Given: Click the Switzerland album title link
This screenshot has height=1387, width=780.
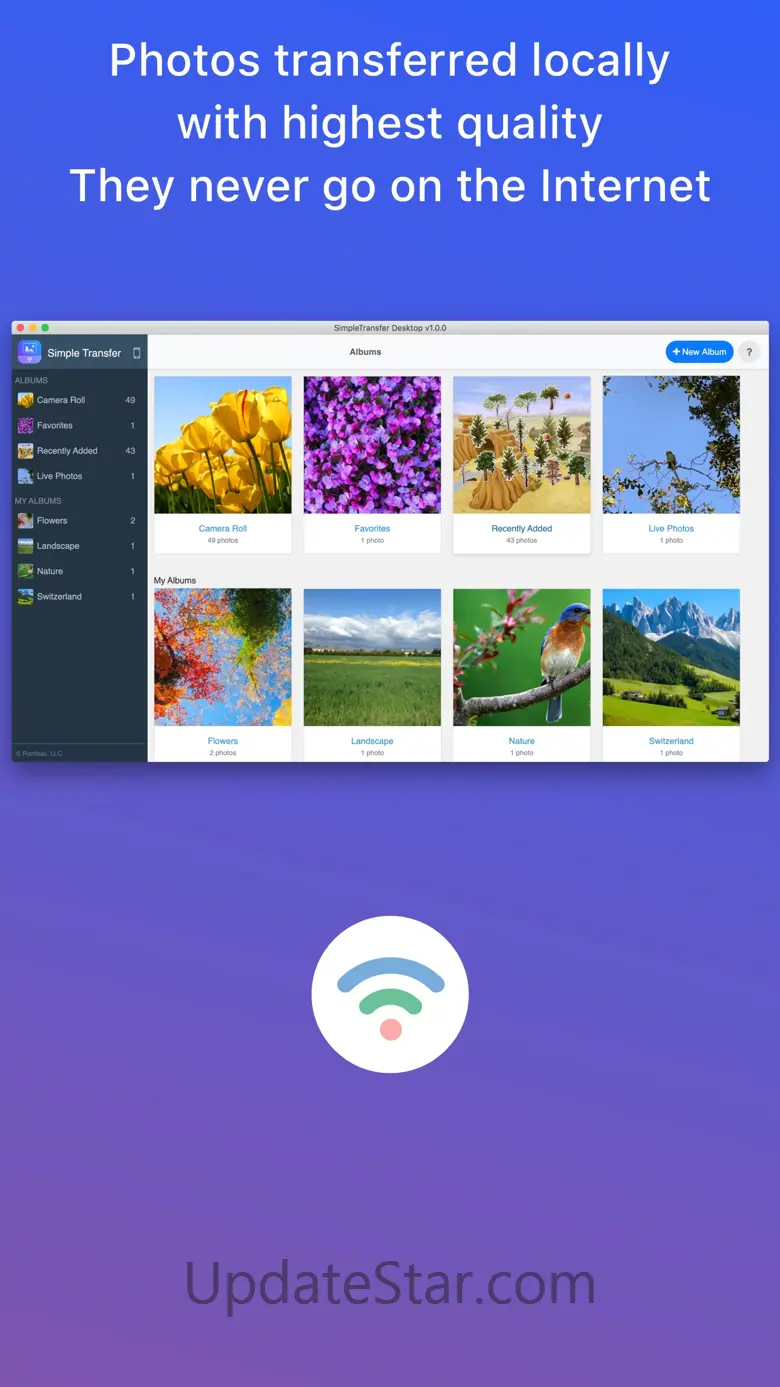Looking at the screenshot, I should coord(671,741).
